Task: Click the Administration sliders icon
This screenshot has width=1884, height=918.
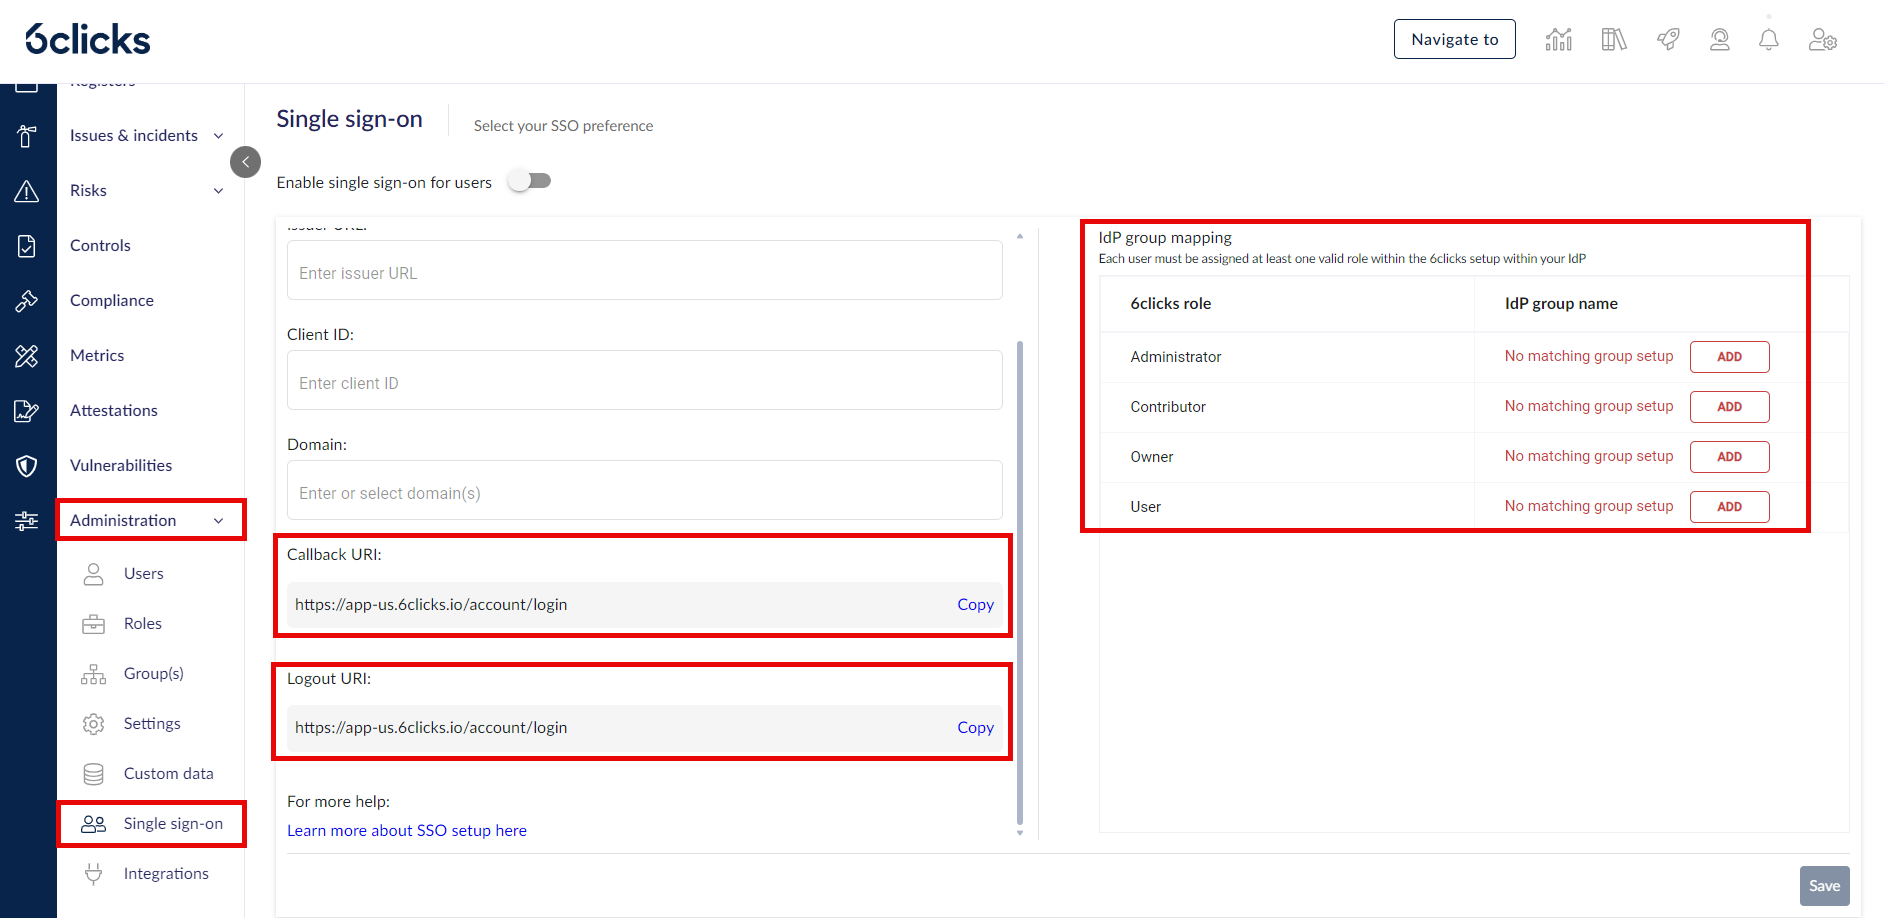Action: click(x=27, y=521)
